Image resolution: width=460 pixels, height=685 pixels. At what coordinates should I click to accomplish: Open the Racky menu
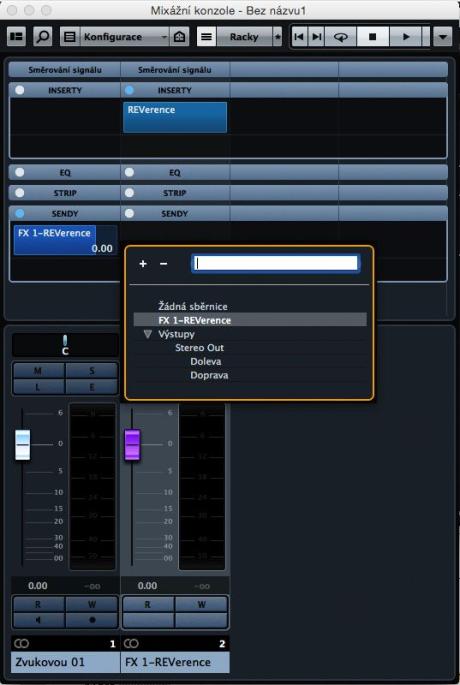[244, 37]
